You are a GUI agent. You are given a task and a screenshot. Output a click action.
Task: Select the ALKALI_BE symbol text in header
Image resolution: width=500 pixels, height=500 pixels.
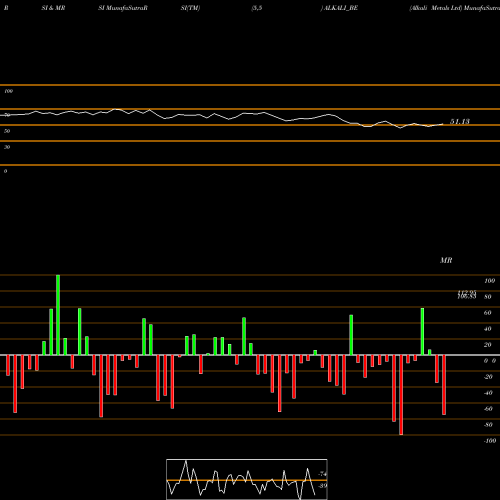pyautogui.click(x=339, y=8)
